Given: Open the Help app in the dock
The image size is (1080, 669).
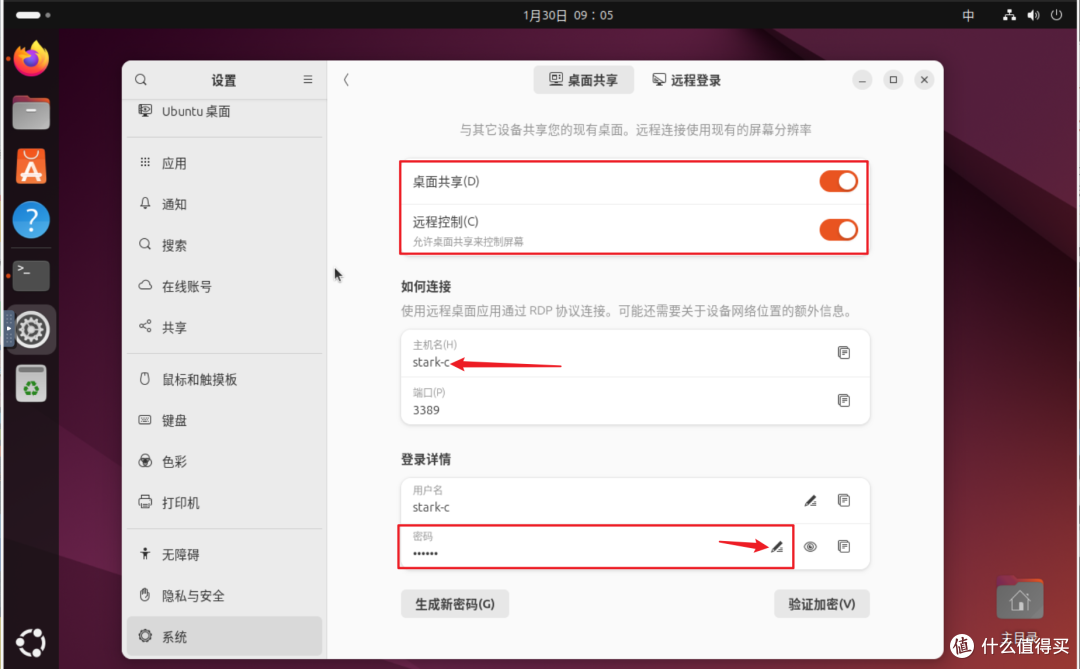Looking at the screenshot, I should click(31, 220).
